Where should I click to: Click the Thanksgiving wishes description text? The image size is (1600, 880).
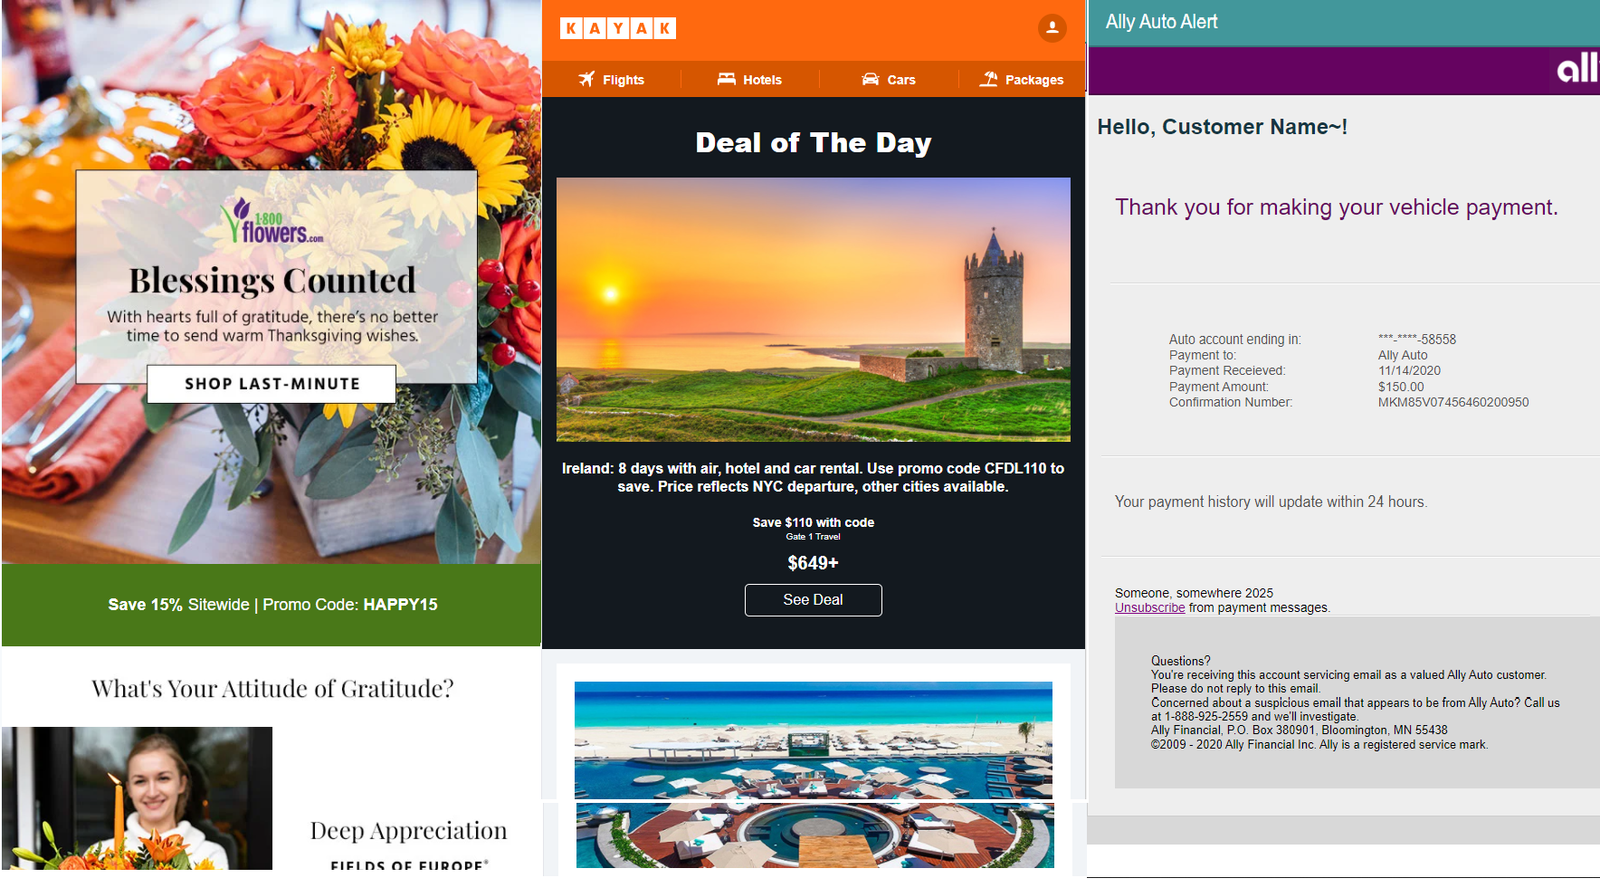(x=272, y=326)
